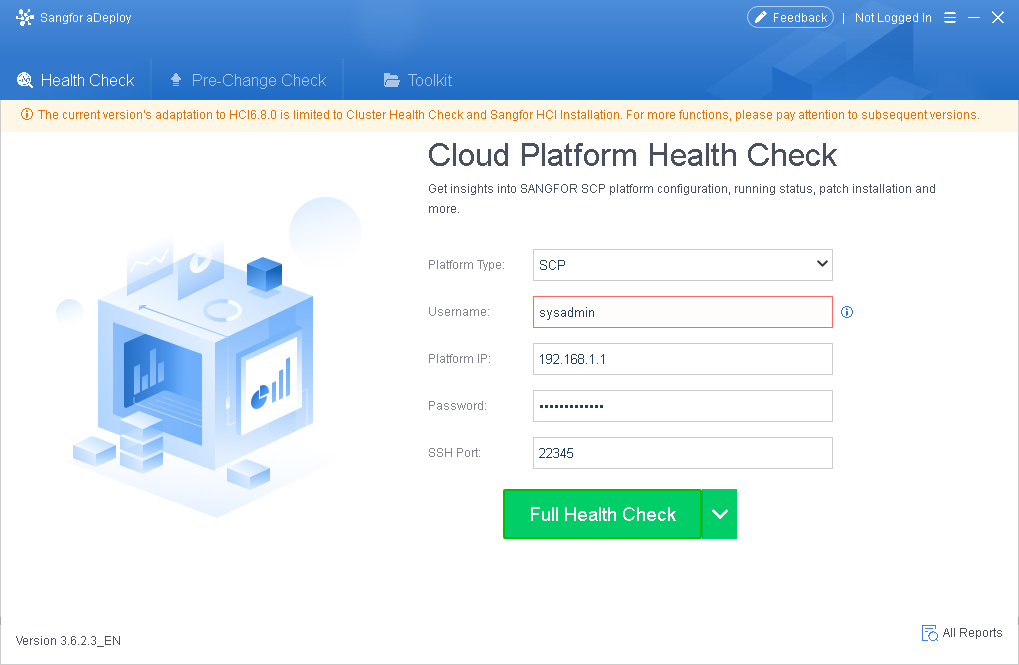Click the Not Logged In status
Viewport: 1019px width, 665px height.
[x=893, y=18]
